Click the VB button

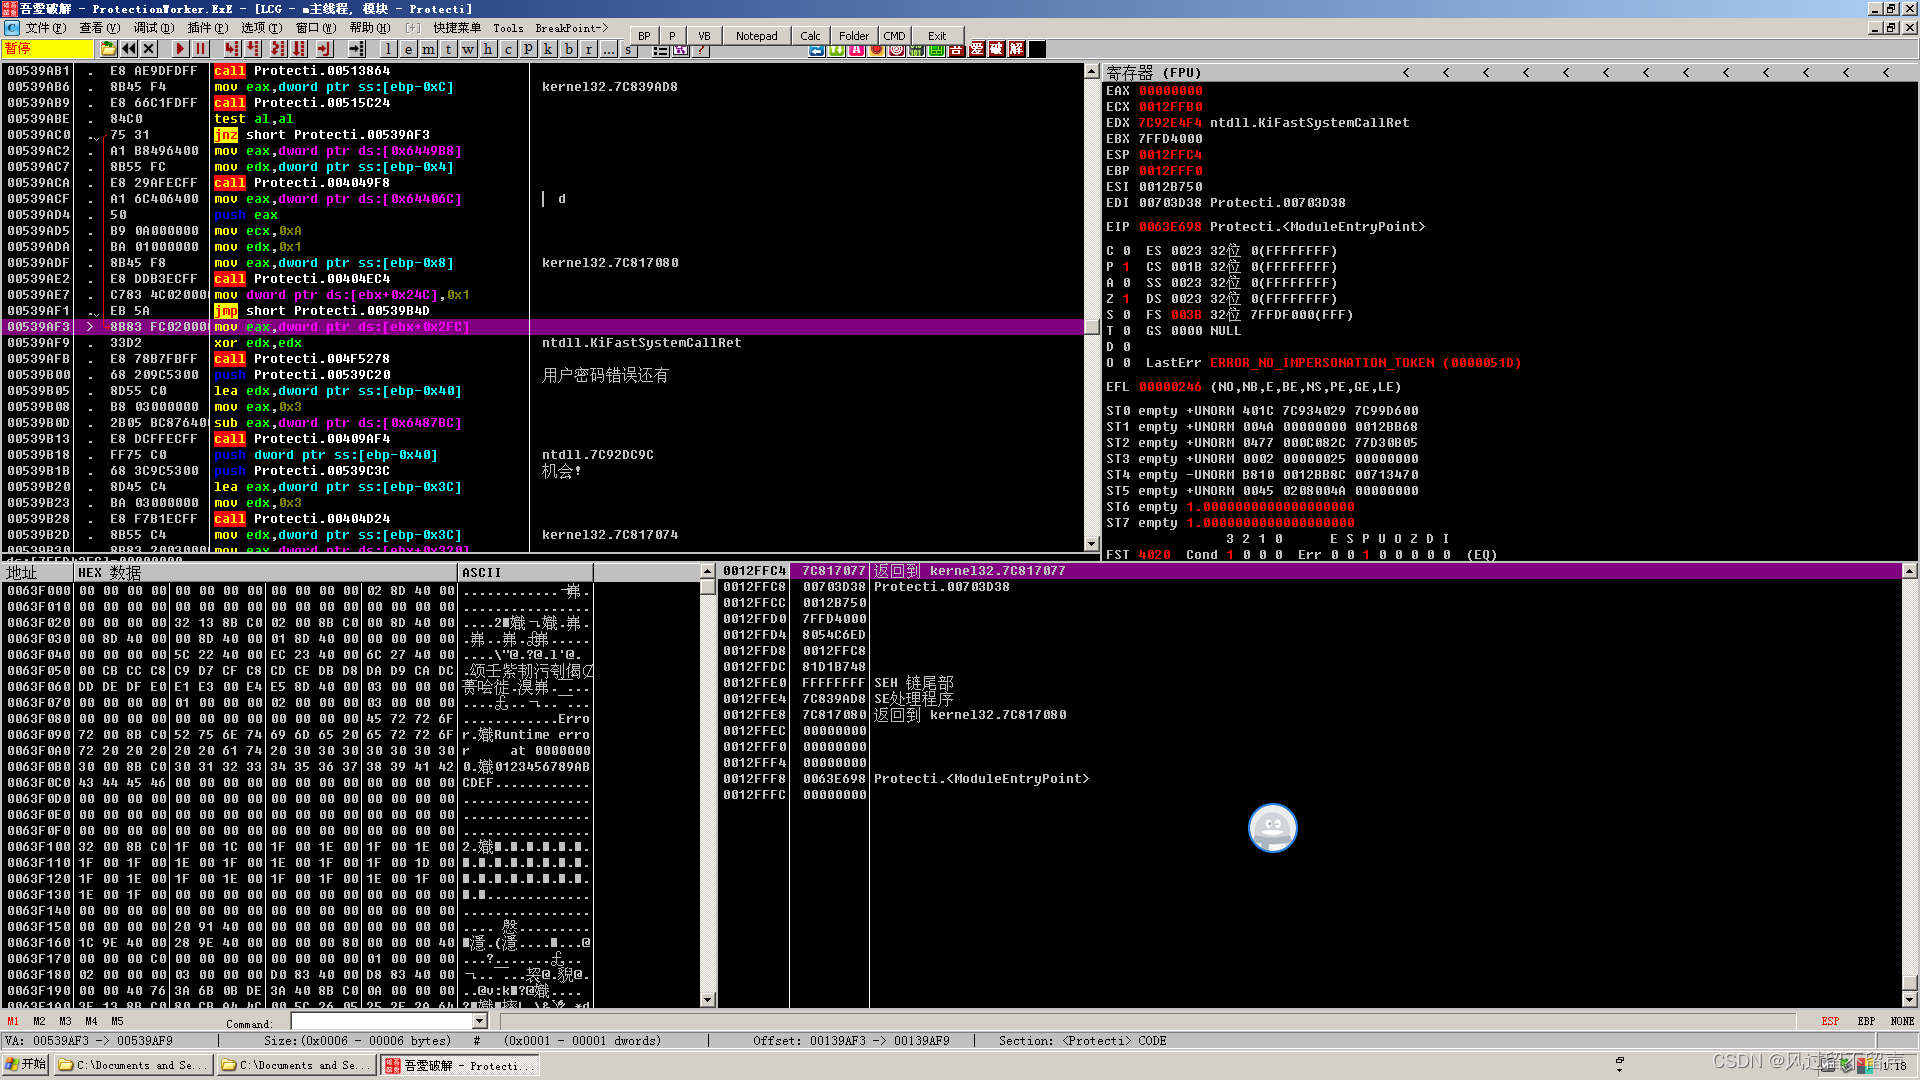click(x=704, y=36)
